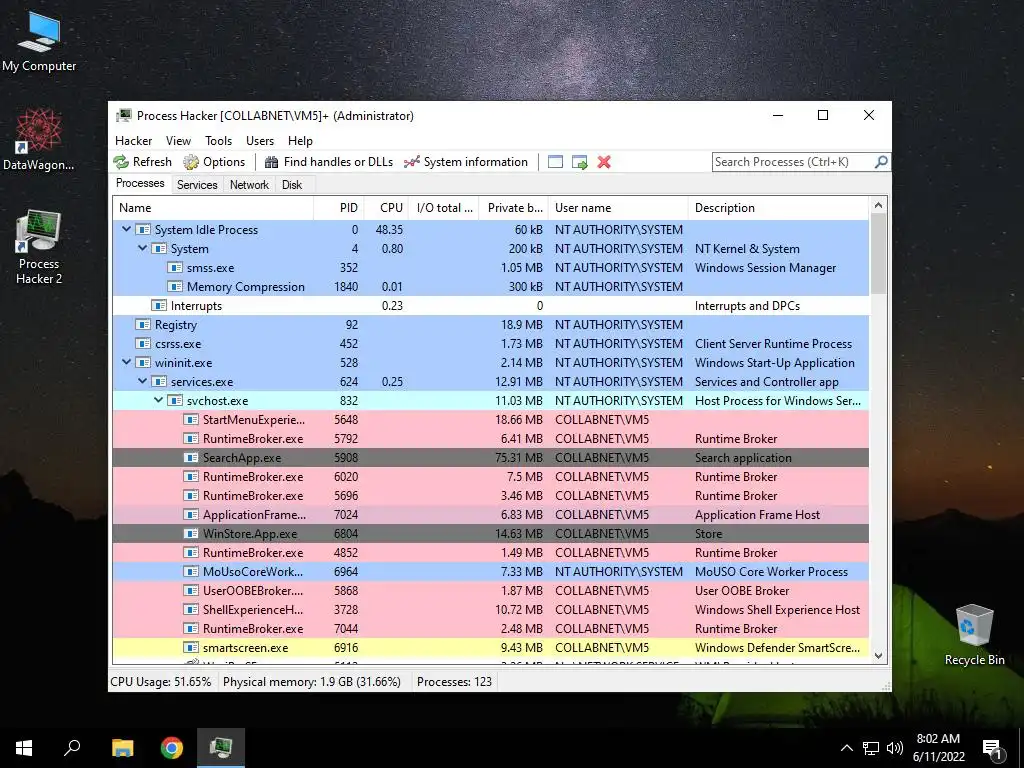Select the Process Hacker 2 desktop shortcut
The image size is (1024, 768).
point(39,247)
